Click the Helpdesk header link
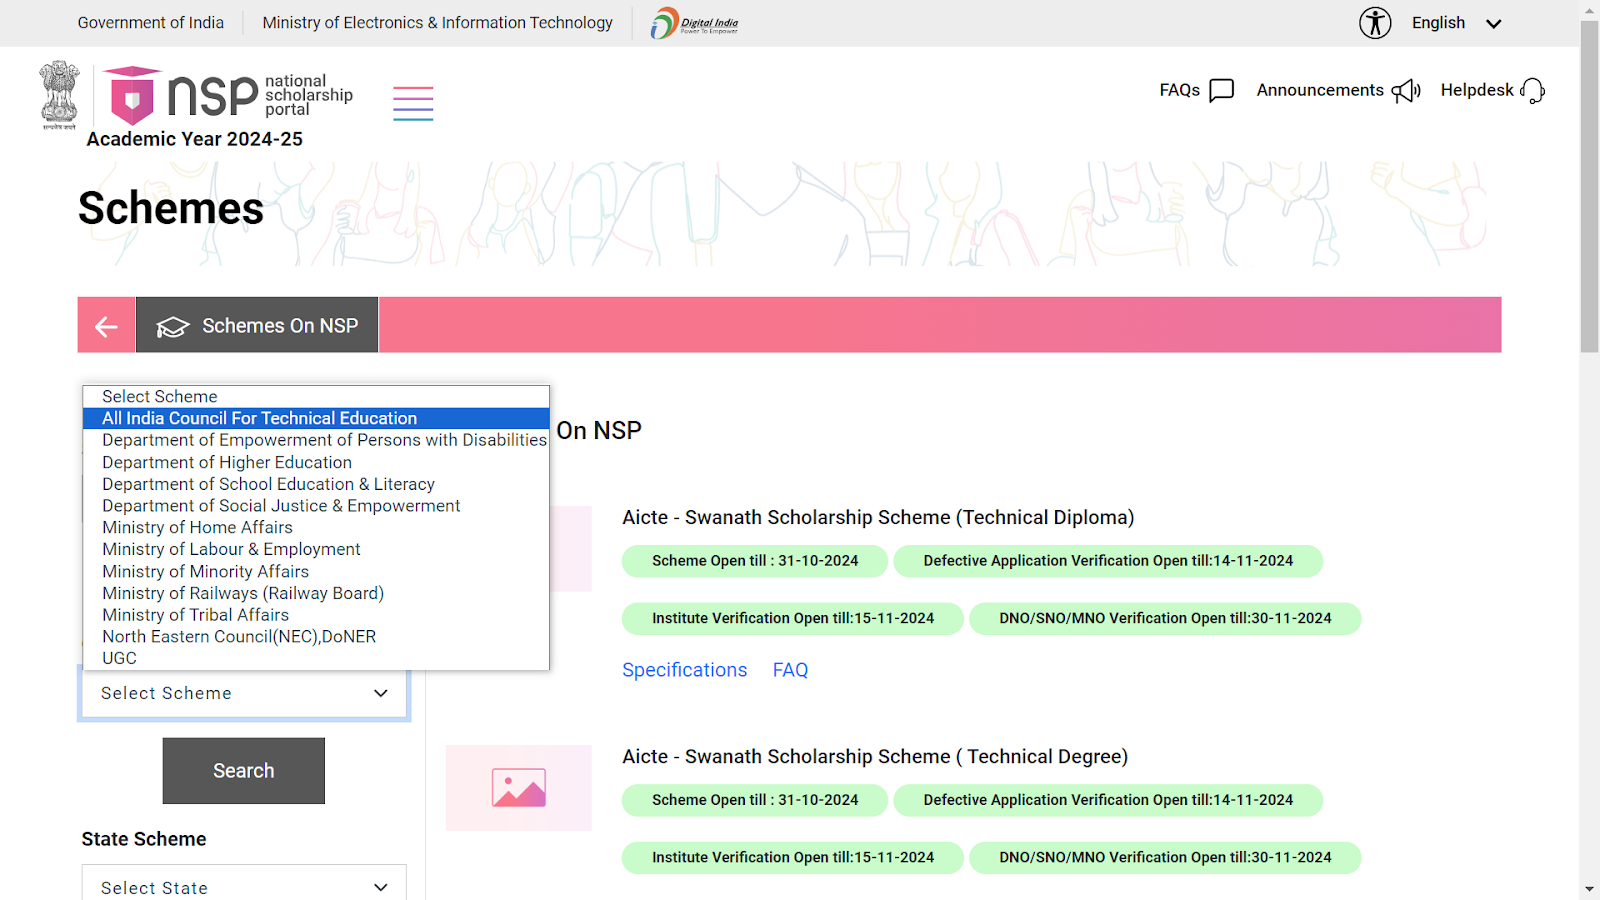1600x900 pixels. click(1477, 90)
